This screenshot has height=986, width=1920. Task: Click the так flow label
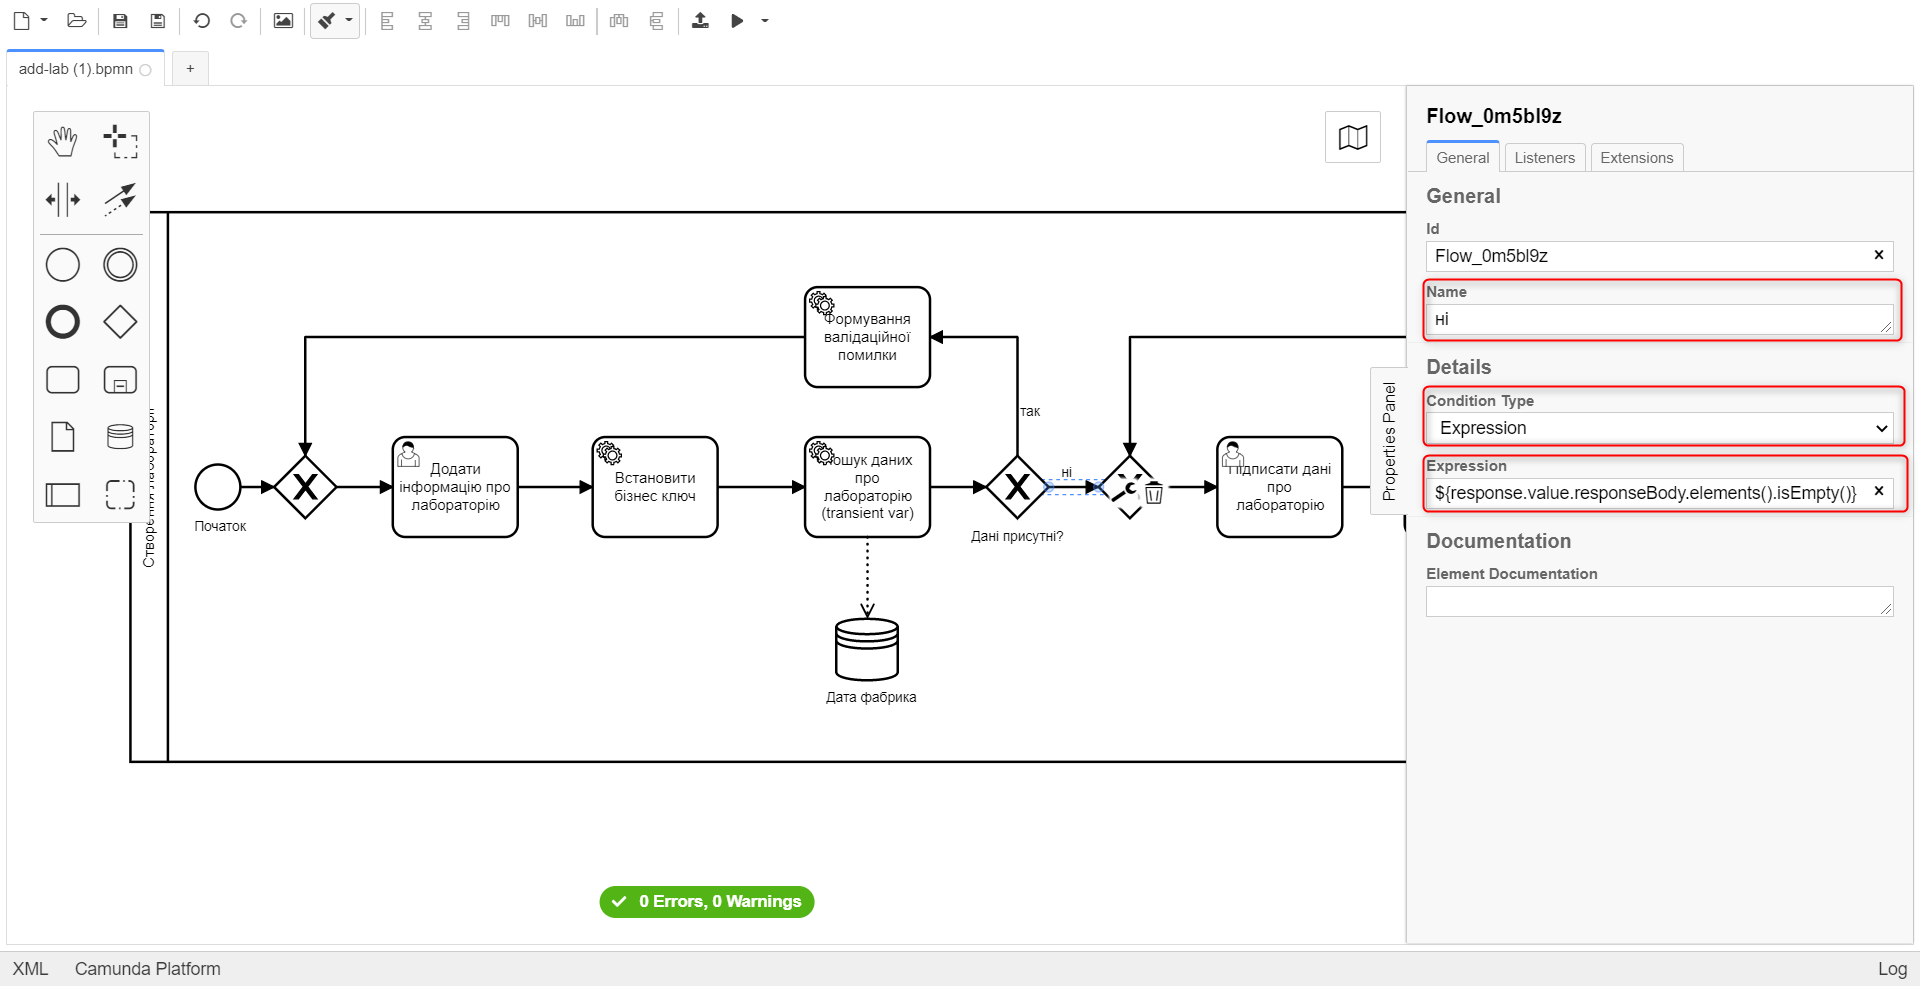(1030, 411)
